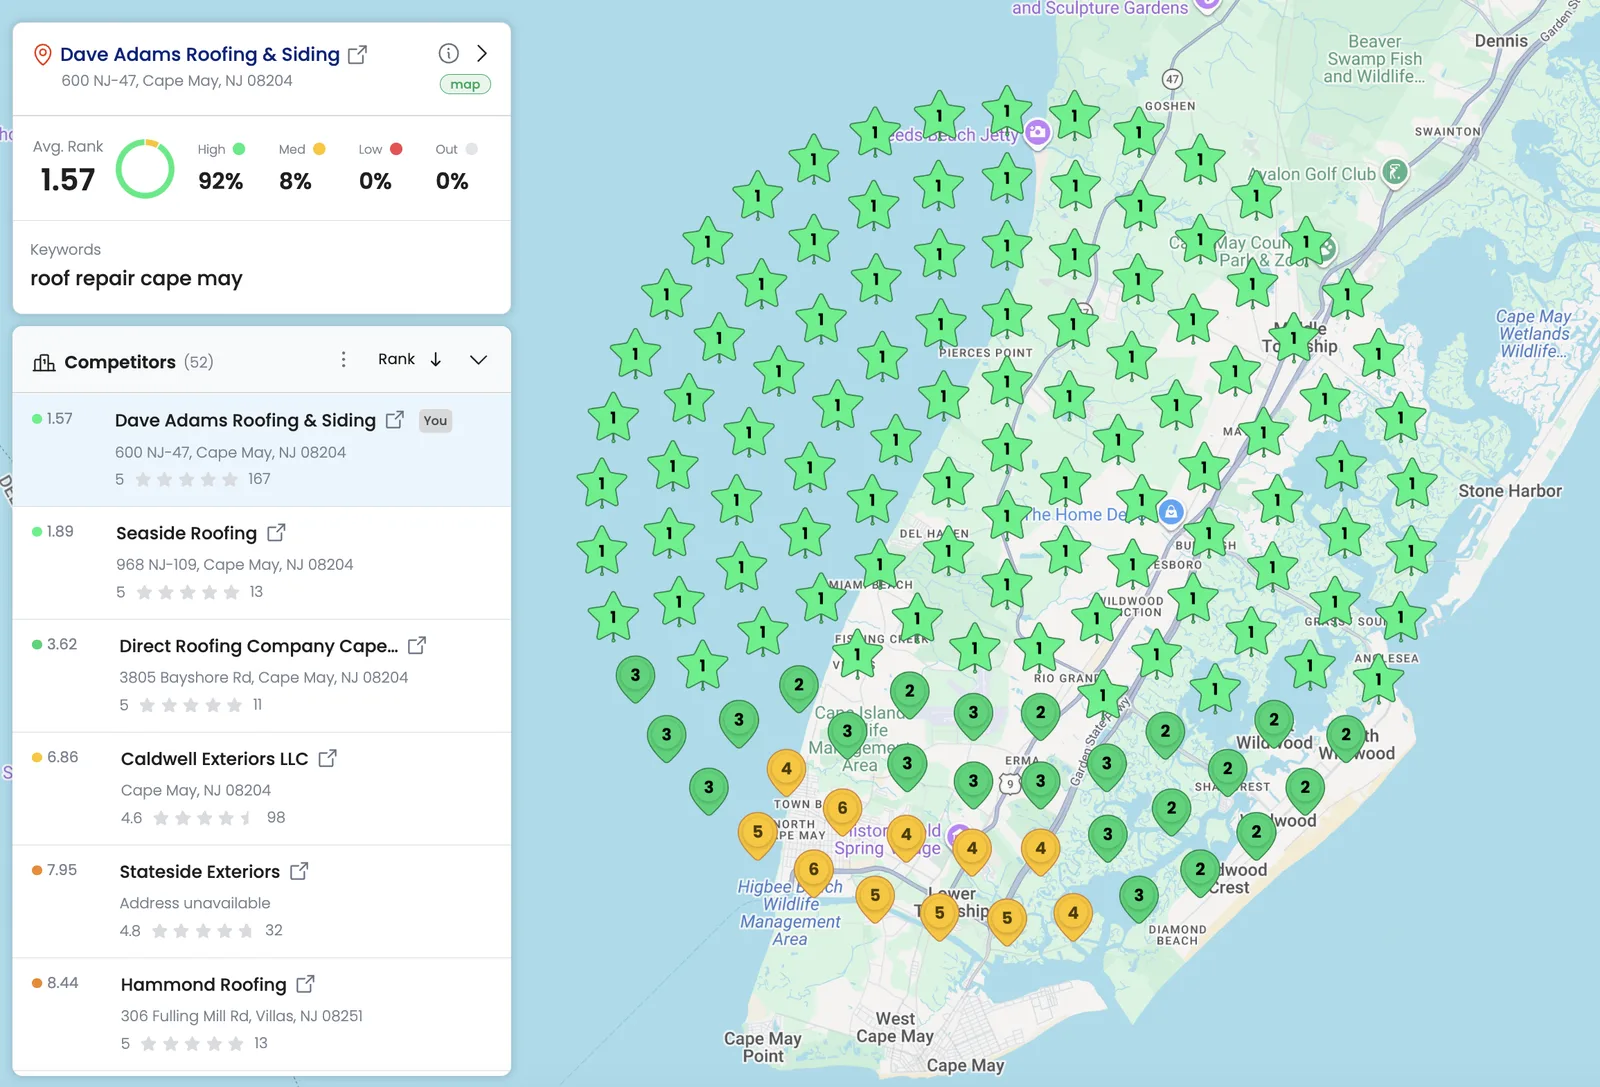Click keyword text 'roof repair cape may'
This screenshot has height=1087, width=1600.
136,278
